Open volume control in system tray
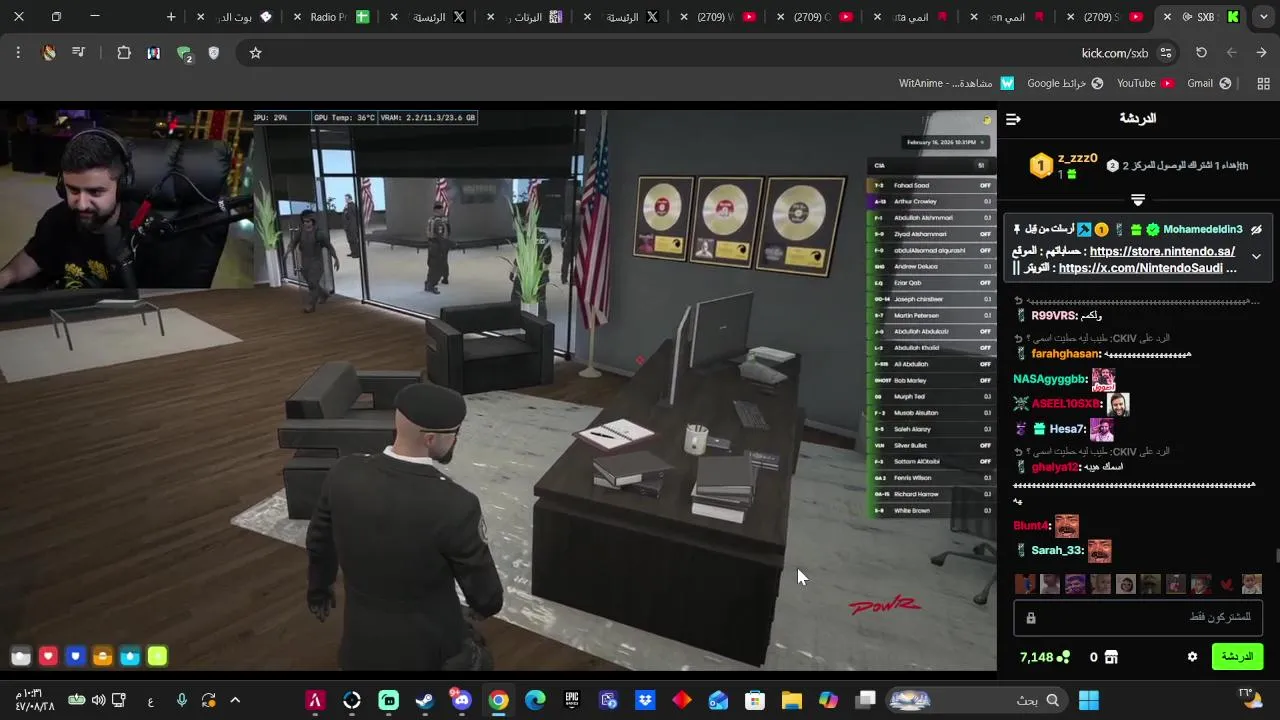Screen dimensions: 1280x720 pos(98,700)
